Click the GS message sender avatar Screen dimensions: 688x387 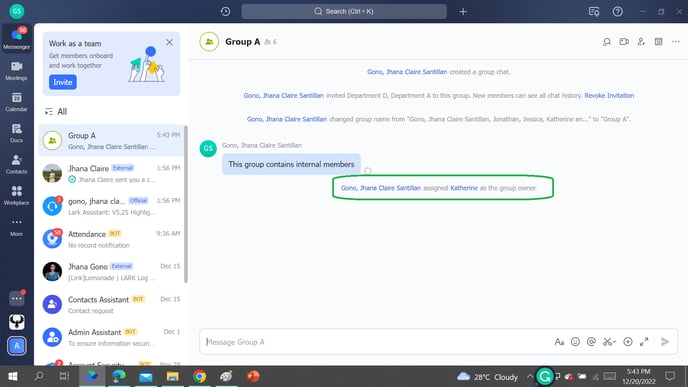coord(208,148)
